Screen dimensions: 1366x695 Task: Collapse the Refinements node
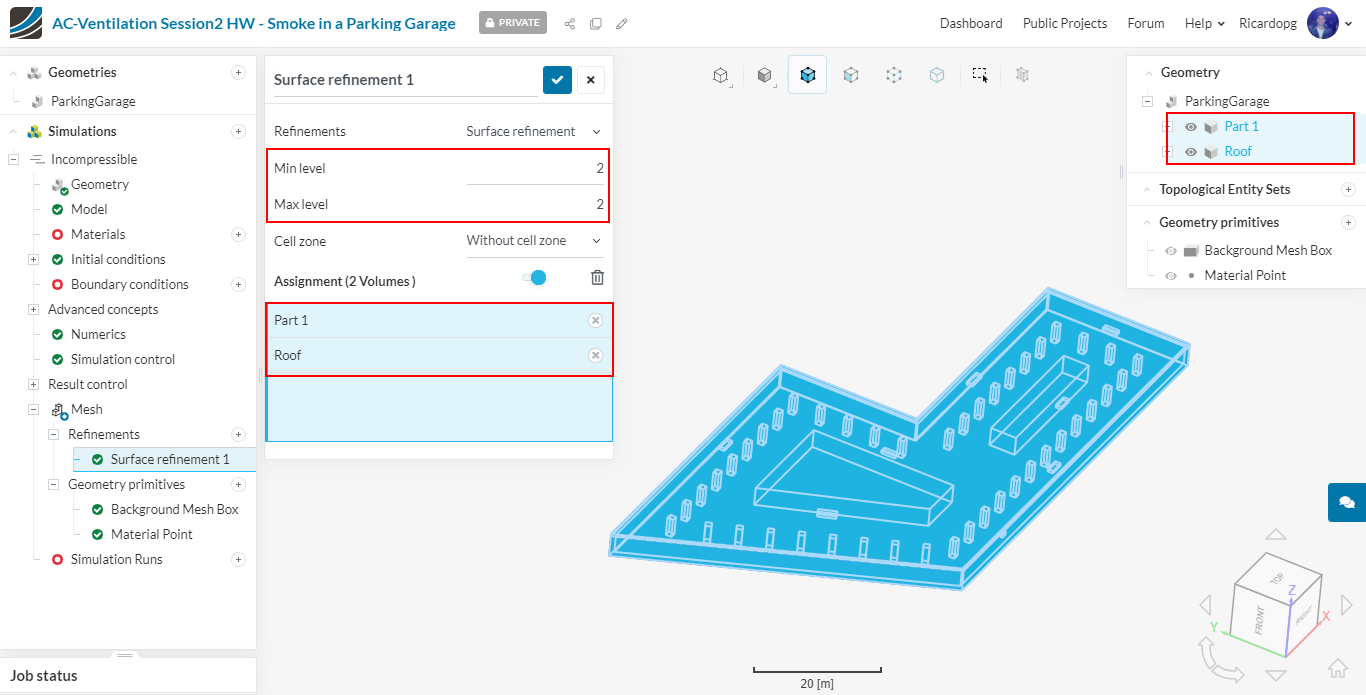(53, 434)
